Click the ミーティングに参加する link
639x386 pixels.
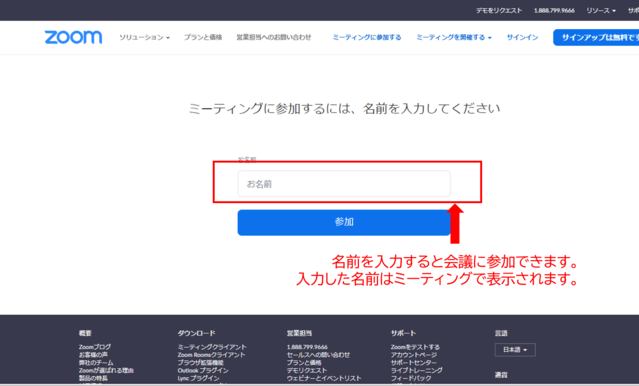point(367,37)
